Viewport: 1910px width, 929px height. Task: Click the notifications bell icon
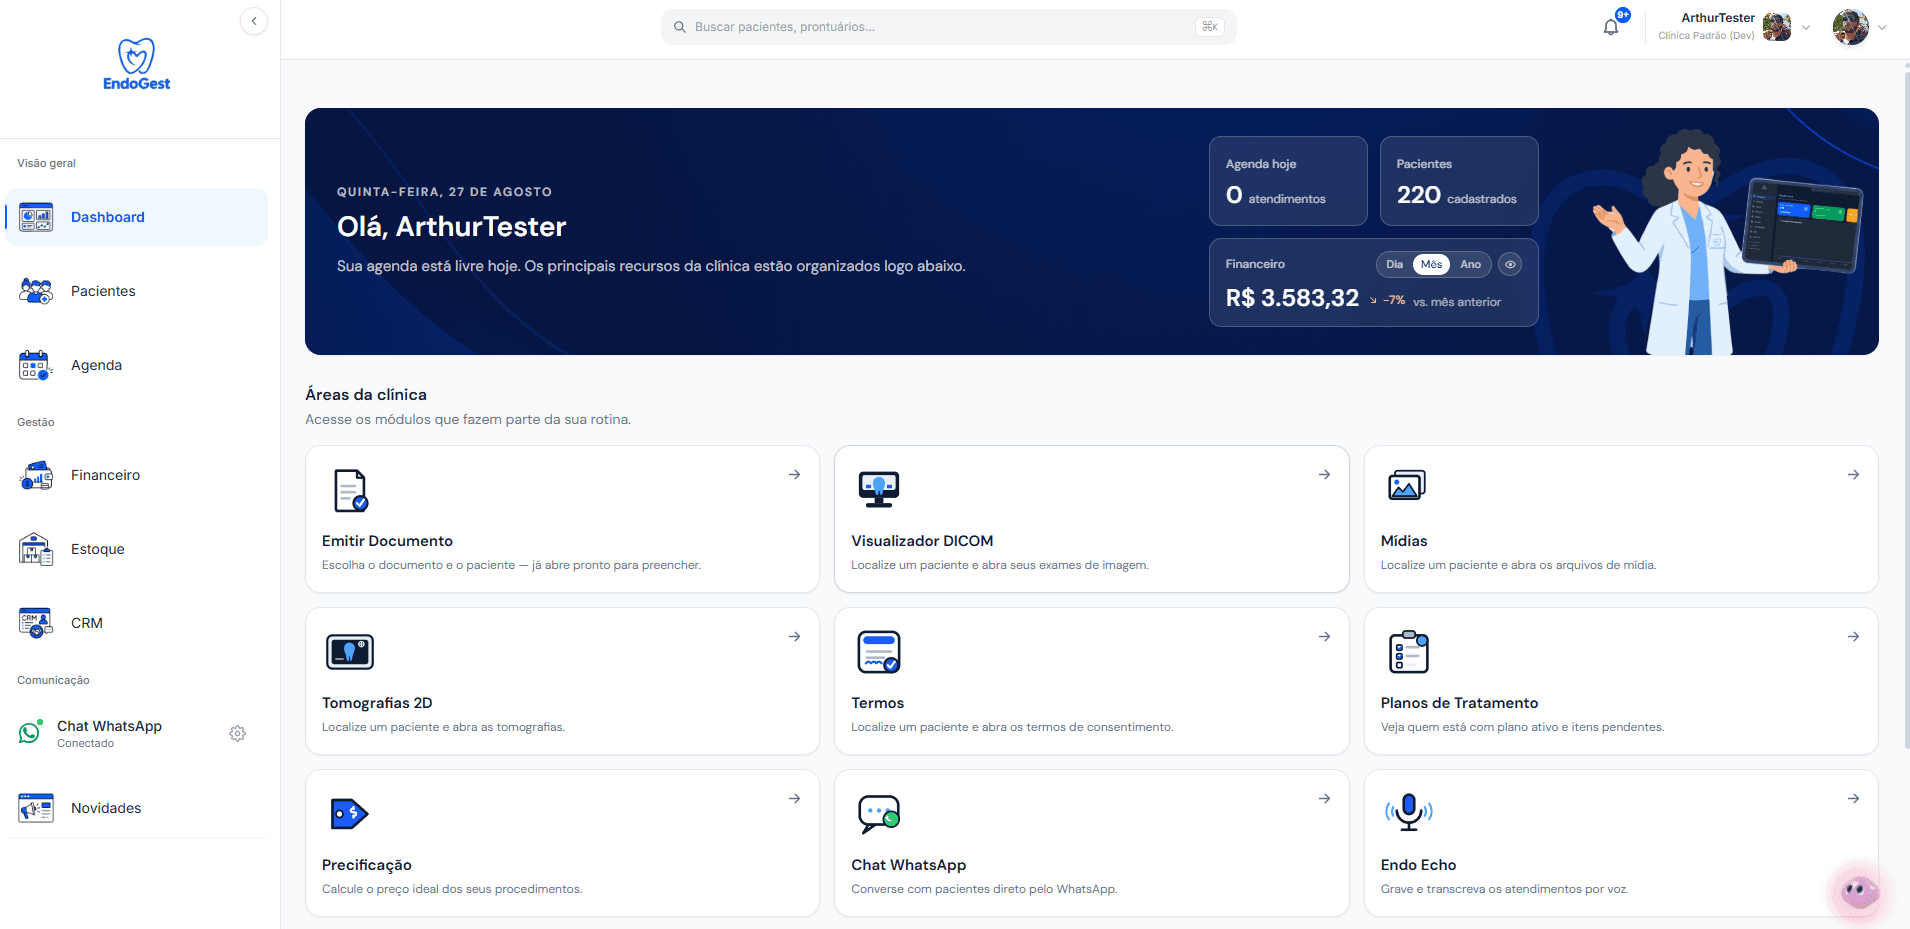[x=1610, y=28]
